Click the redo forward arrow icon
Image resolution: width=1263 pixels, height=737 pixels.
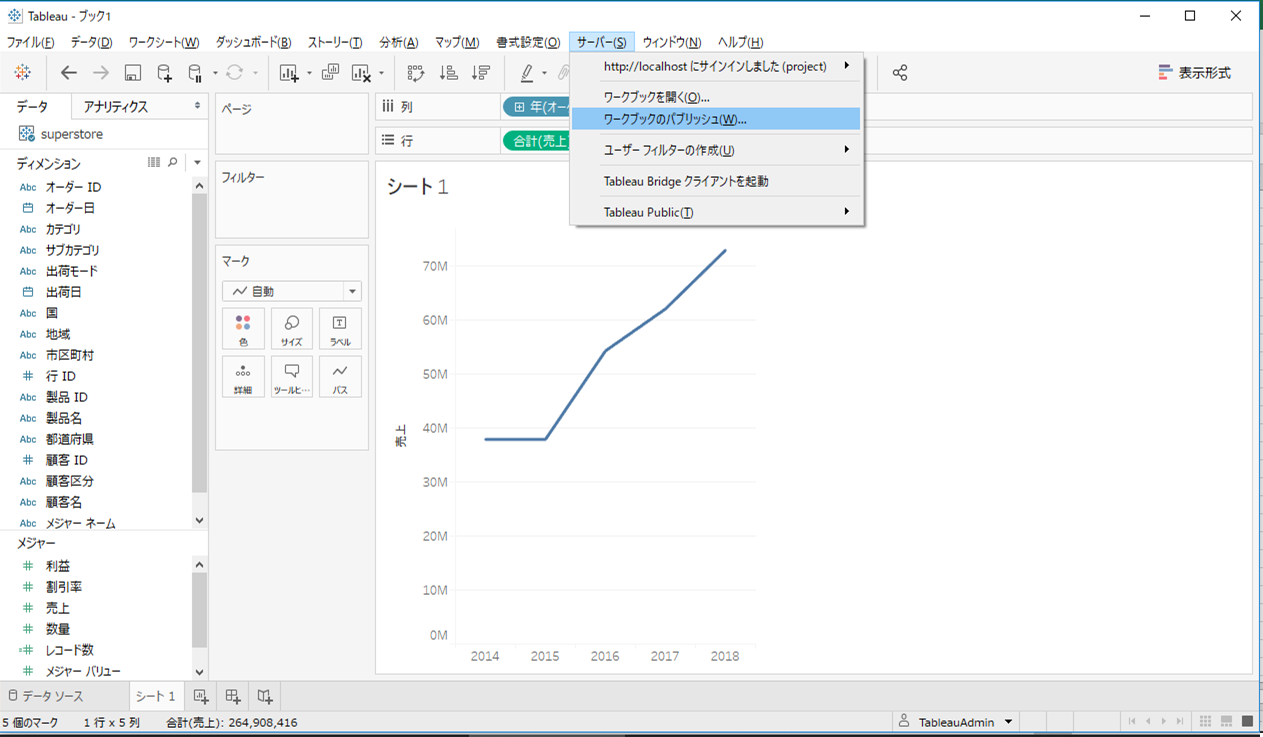click(101, 72)
